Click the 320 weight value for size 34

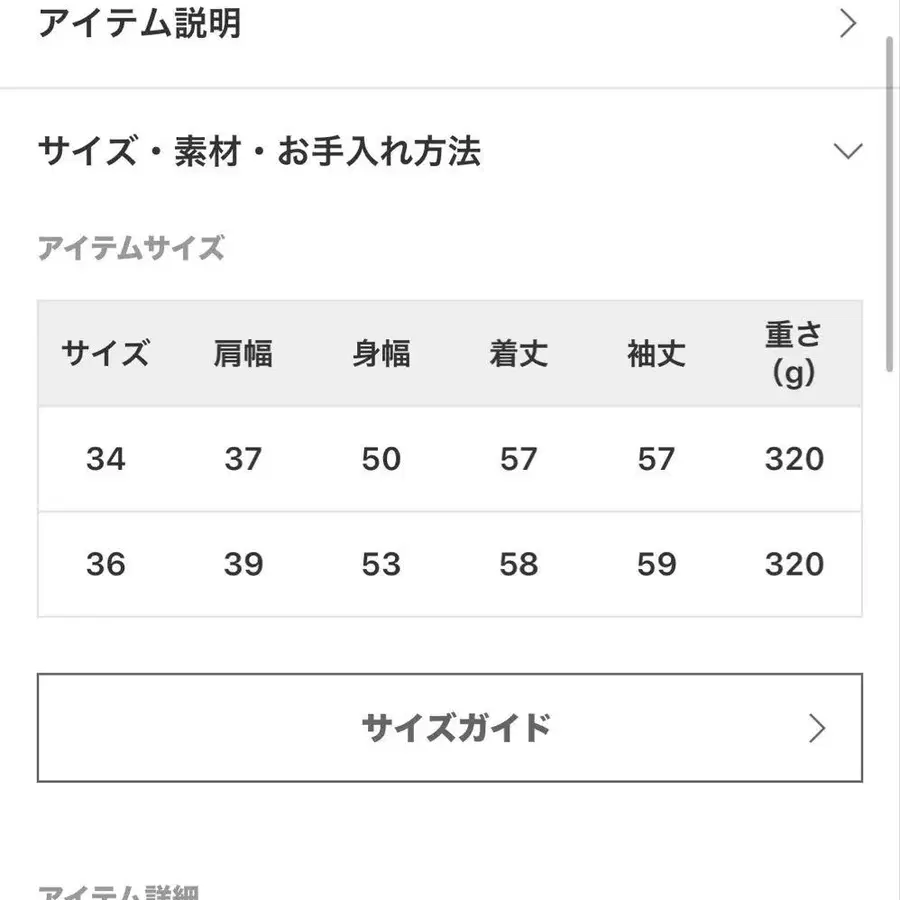point(793,459)
